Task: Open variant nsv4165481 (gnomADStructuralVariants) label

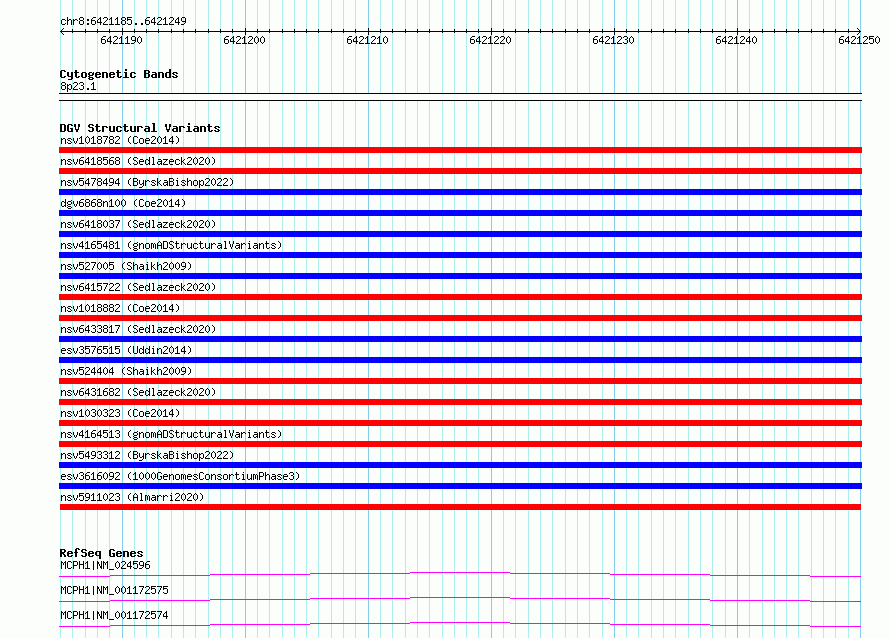Action: pyautogui.click(x=171, y=245)
